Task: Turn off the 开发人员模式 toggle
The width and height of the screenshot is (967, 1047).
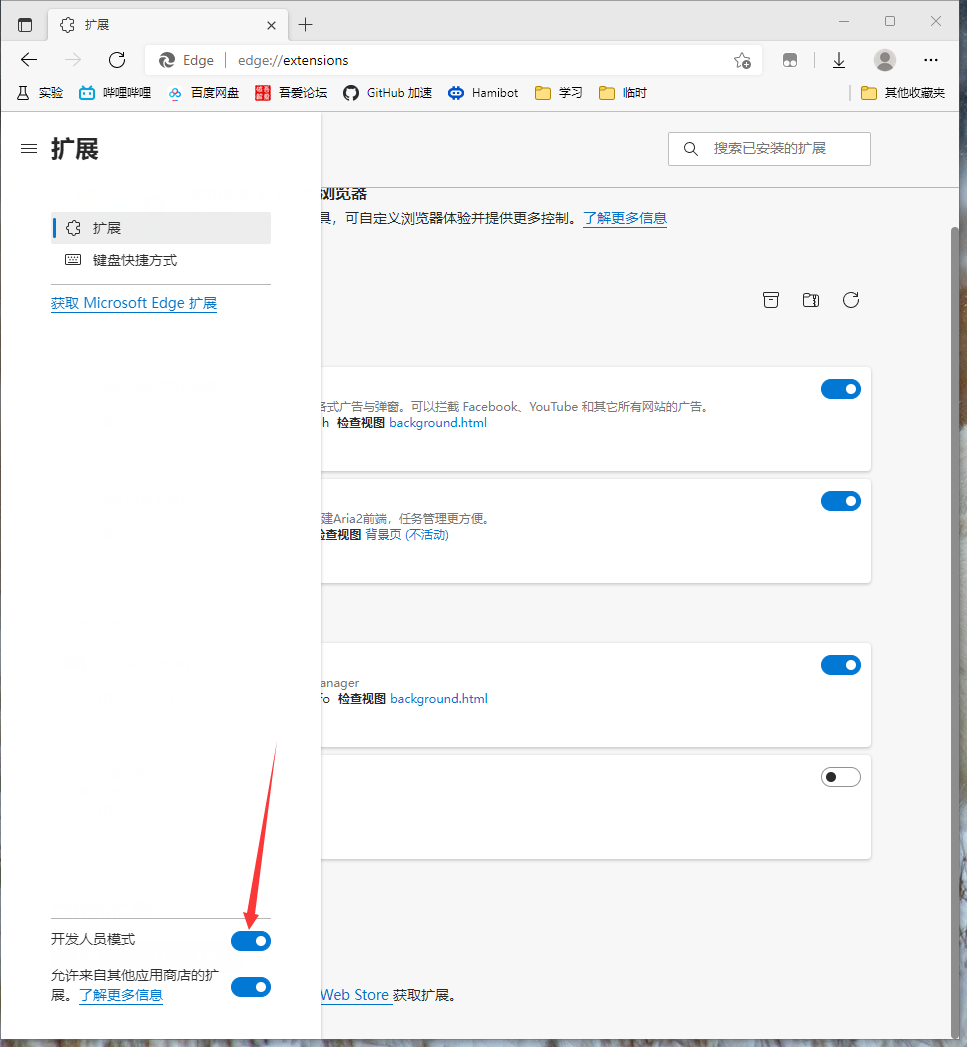Action: (251, 941)
